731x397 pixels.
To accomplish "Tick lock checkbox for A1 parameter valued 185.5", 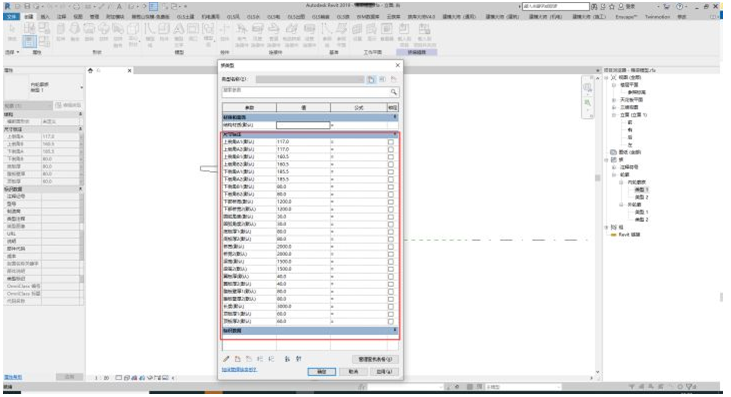I will [x=391, y=171].
